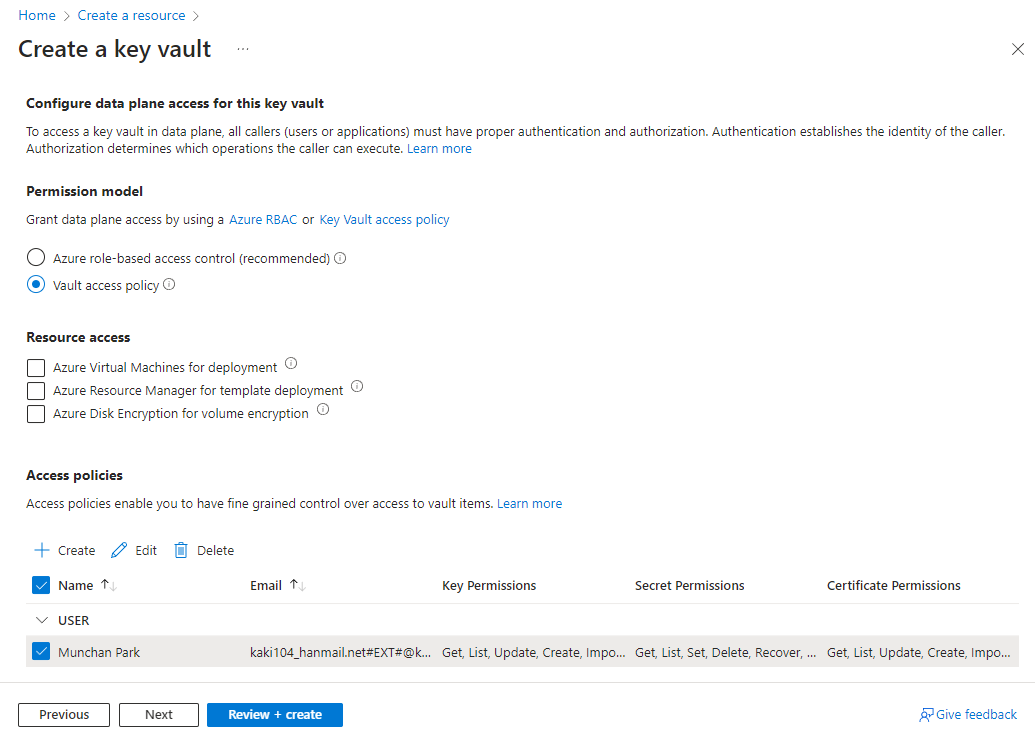Click secret permissions cell starting Get, List, Set
The width and height of the screenshot is (1035, 734).
tap(725, 652)
